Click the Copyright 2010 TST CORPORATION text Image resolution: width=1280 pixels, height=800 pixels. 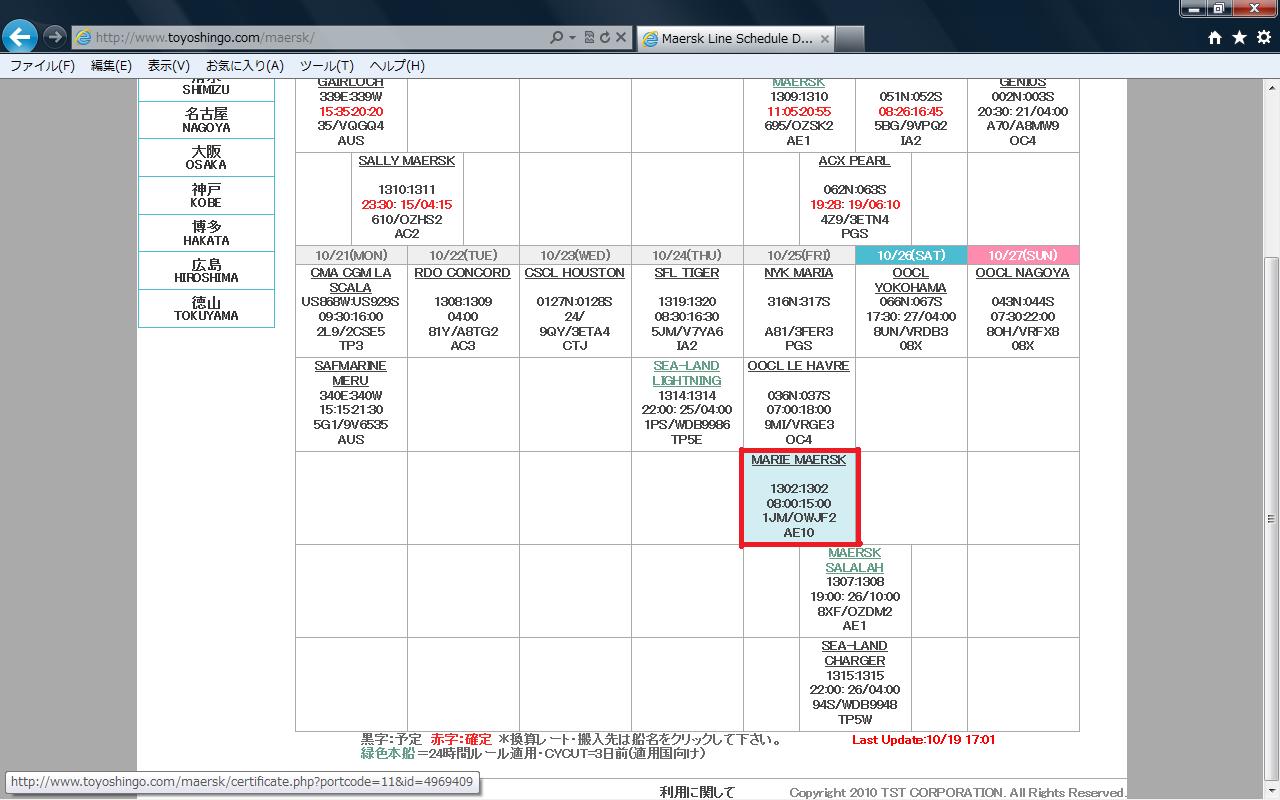tap(957, 793)
